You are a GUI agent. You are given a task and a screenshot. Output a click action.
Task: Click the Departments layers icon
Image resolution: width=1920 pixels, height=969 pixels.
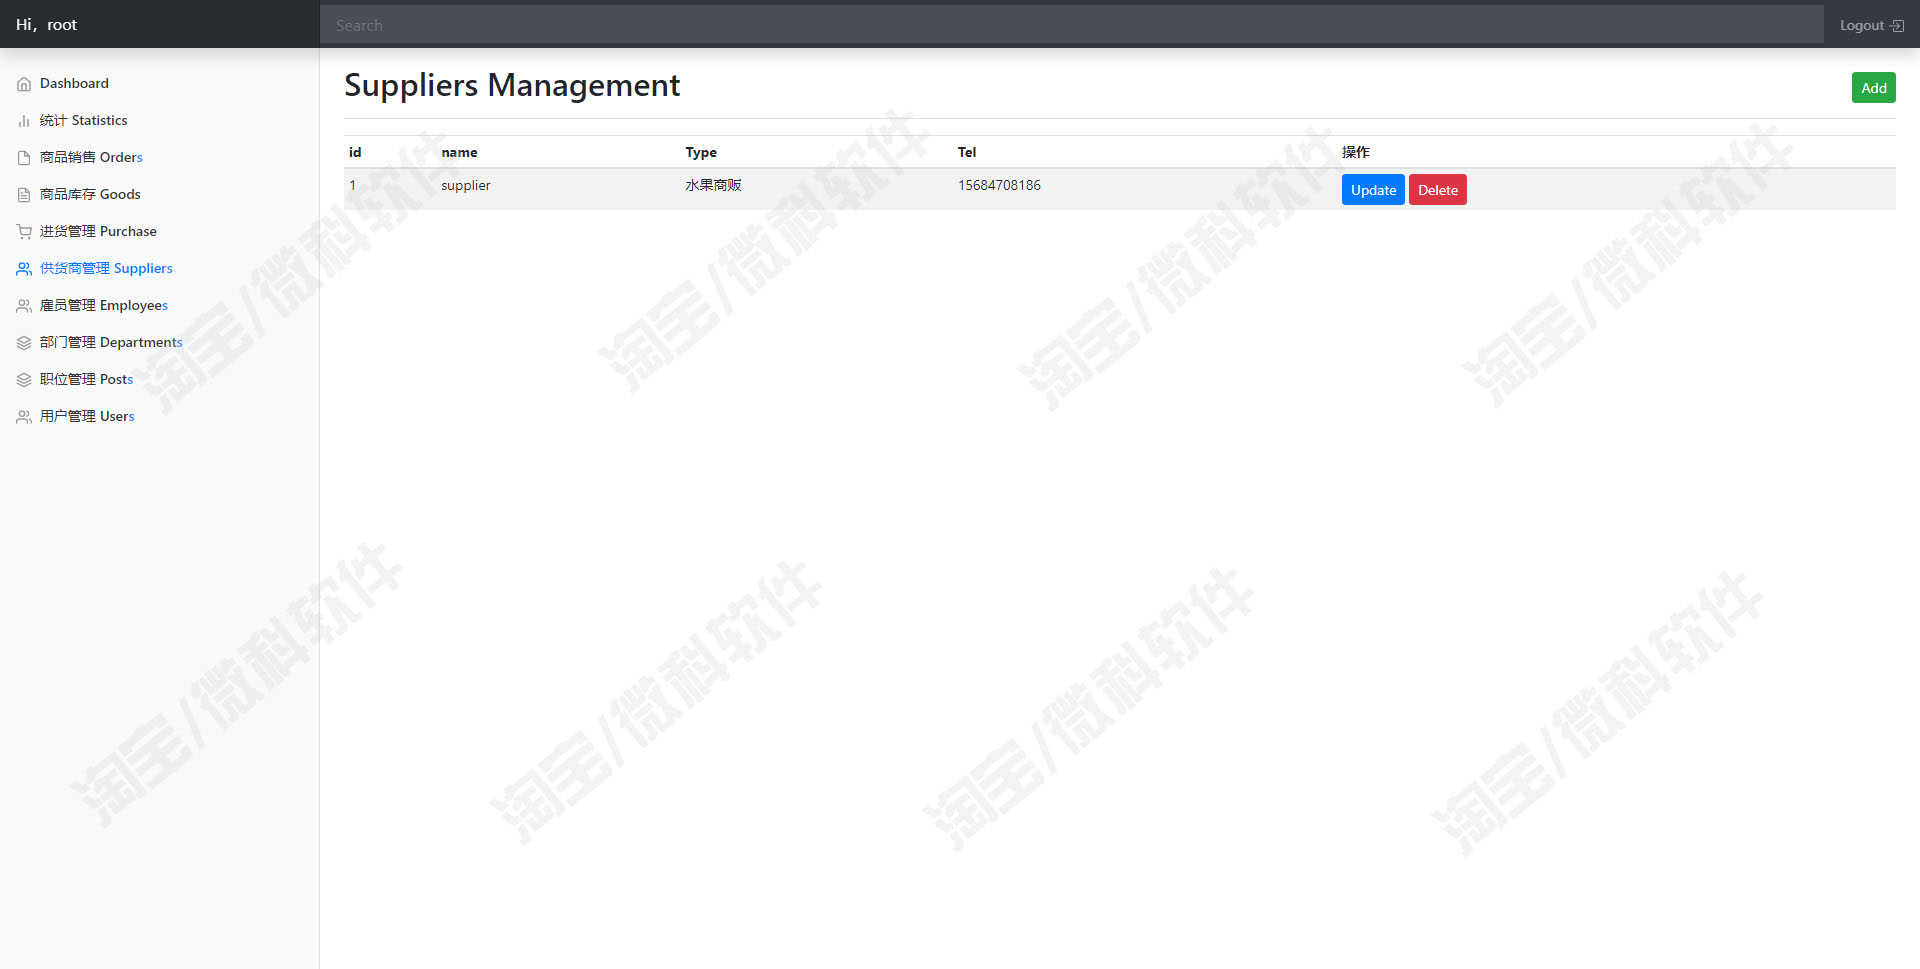[x=24, y=343]
